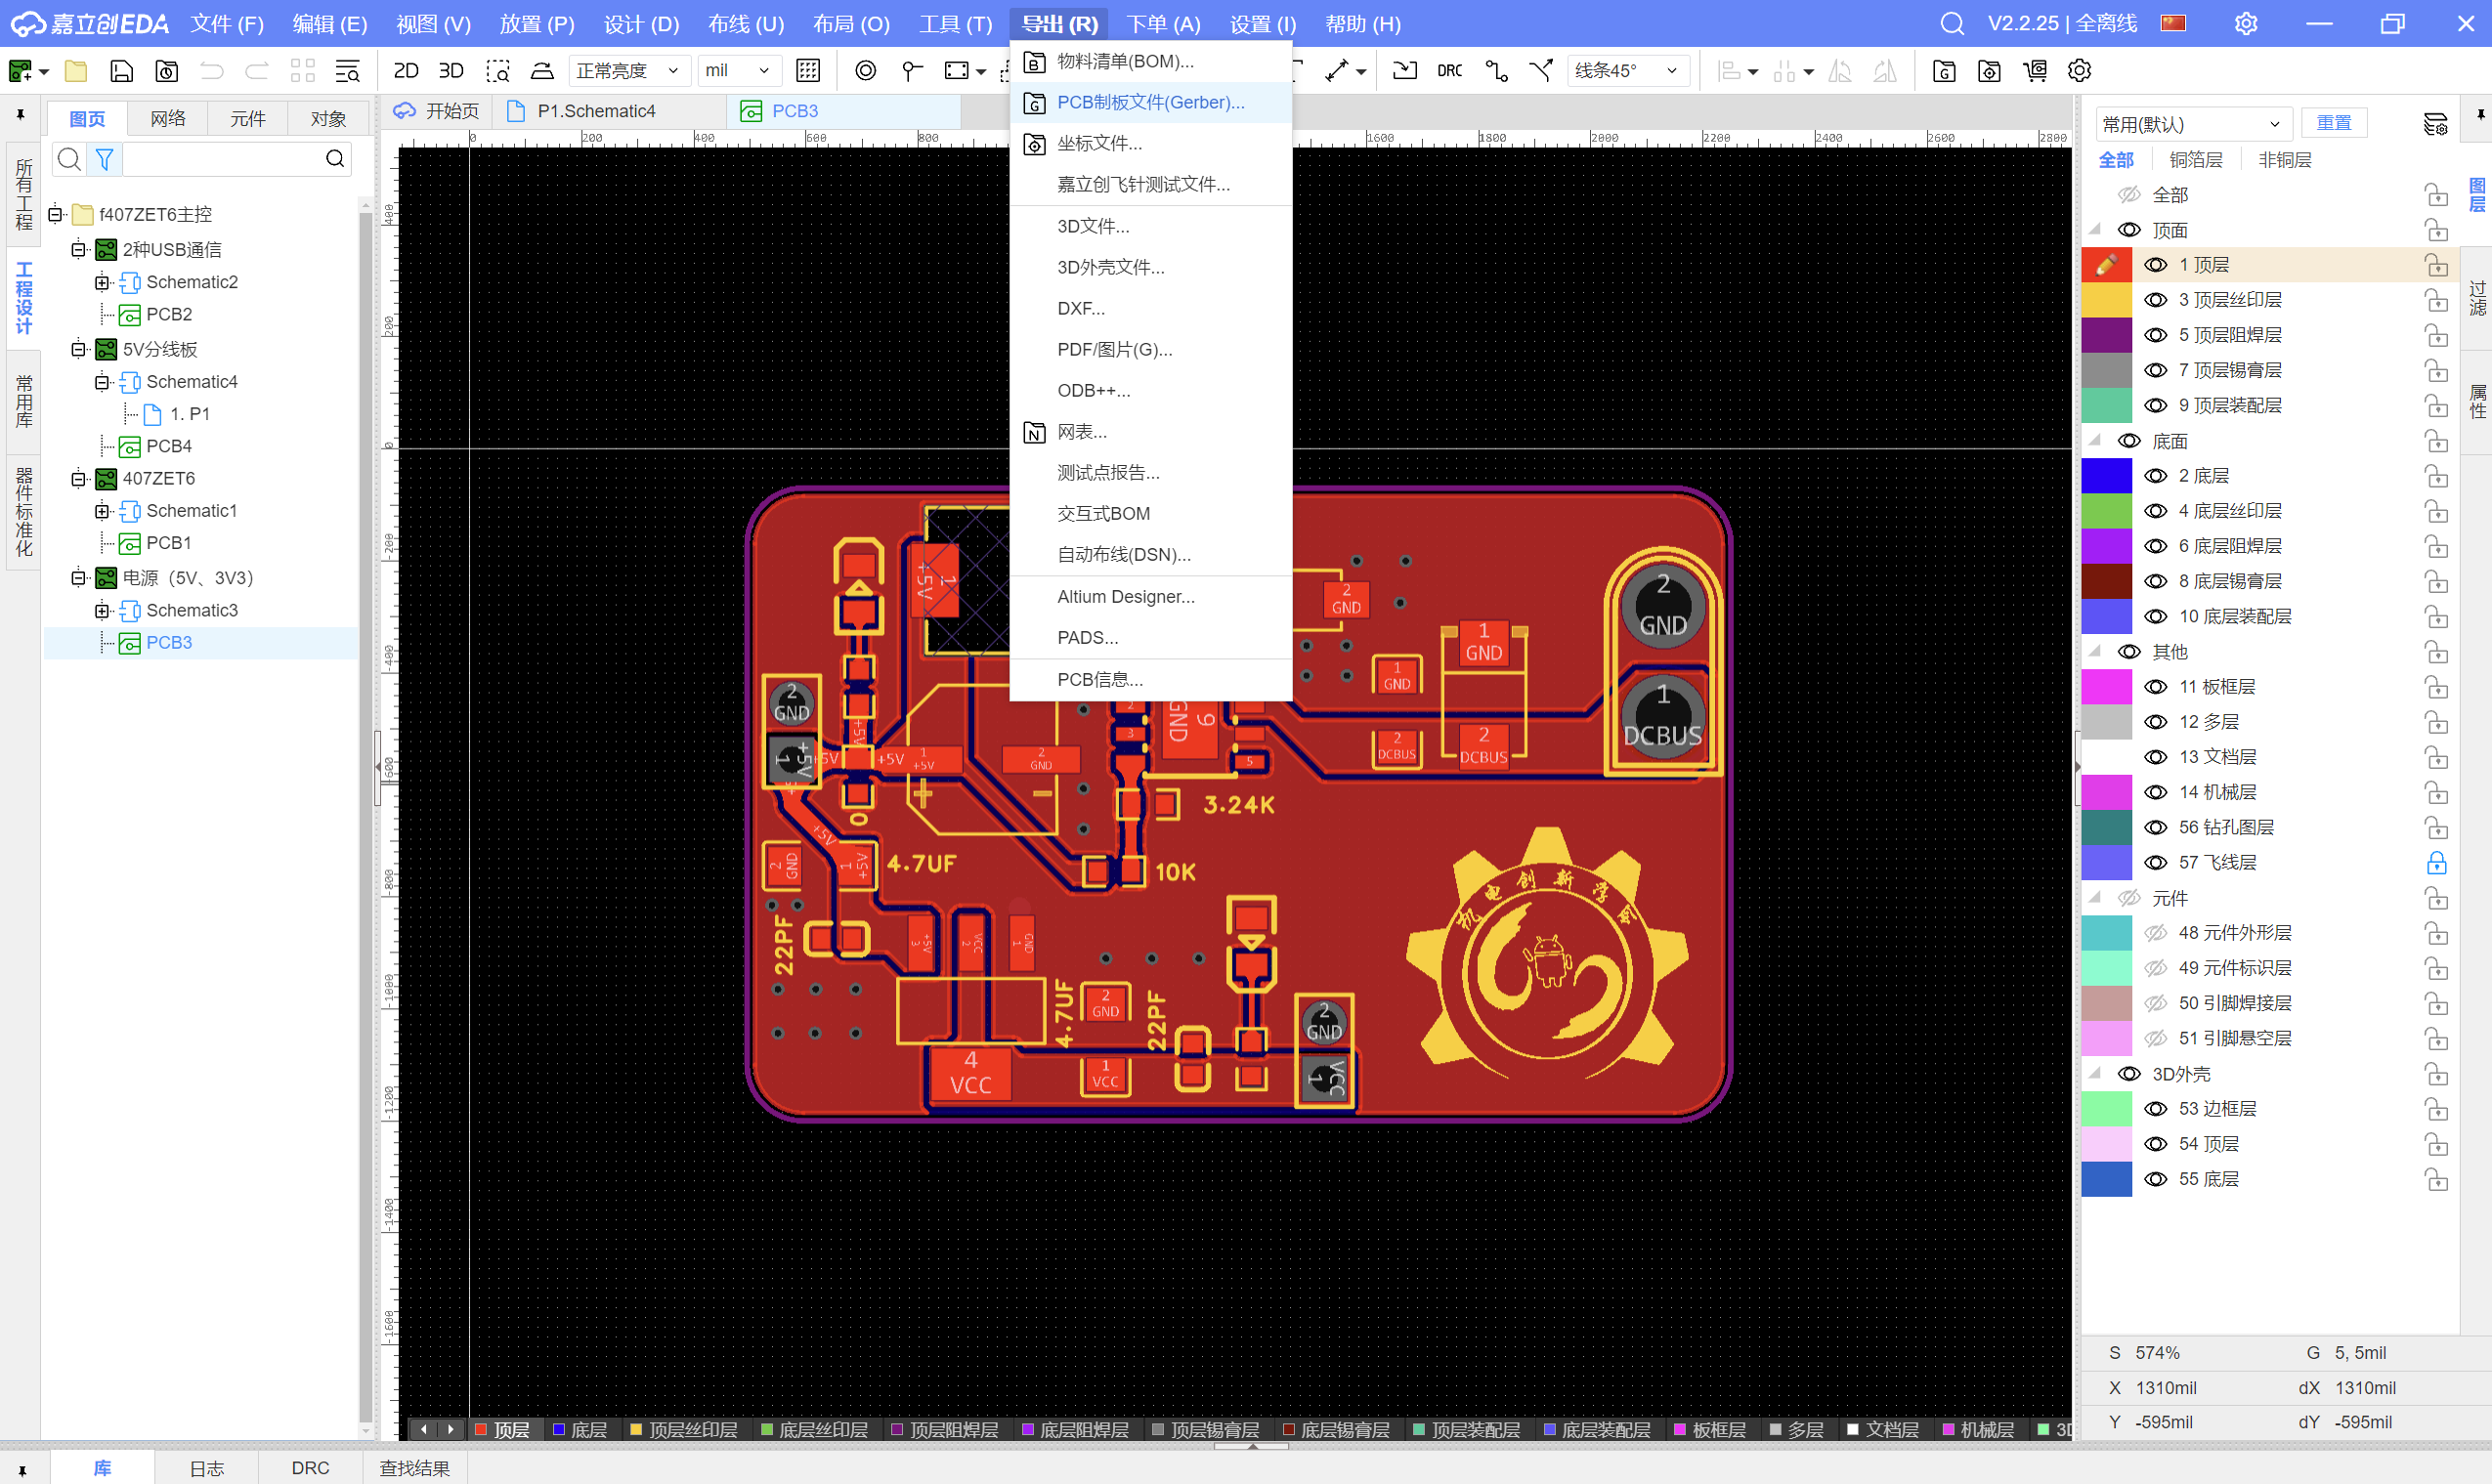Switch to 3D view mode
This screenshot has width=2492, height=1484.
coord(451,71)
